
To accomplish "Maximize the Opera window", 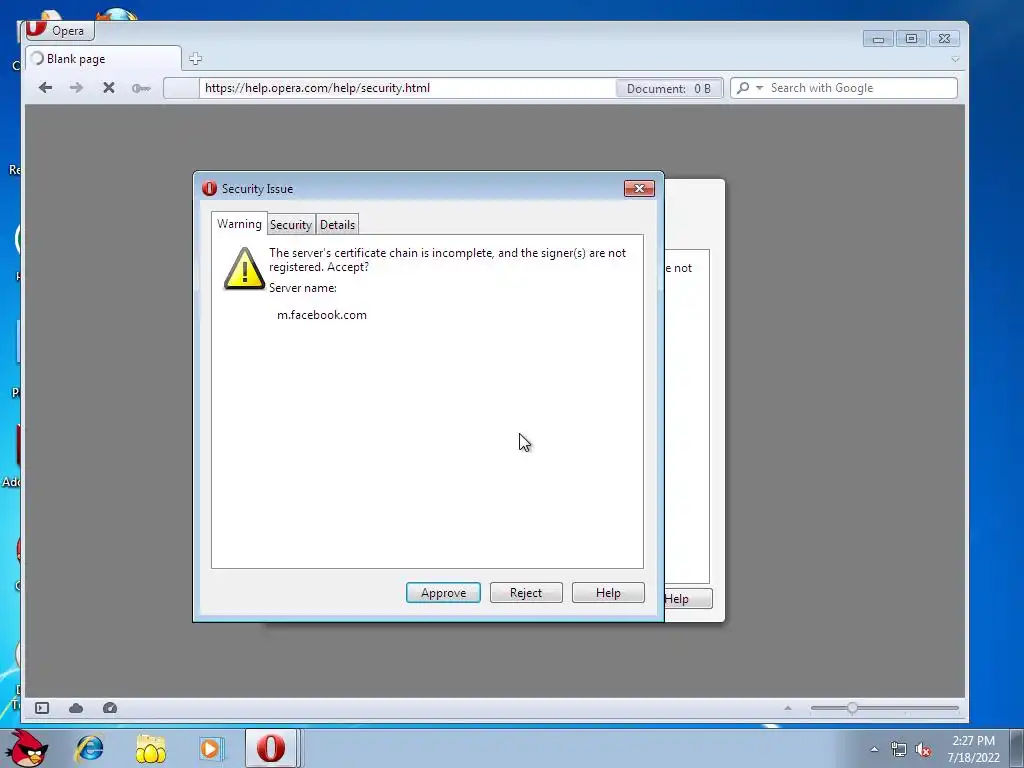I will coord(911,39).
